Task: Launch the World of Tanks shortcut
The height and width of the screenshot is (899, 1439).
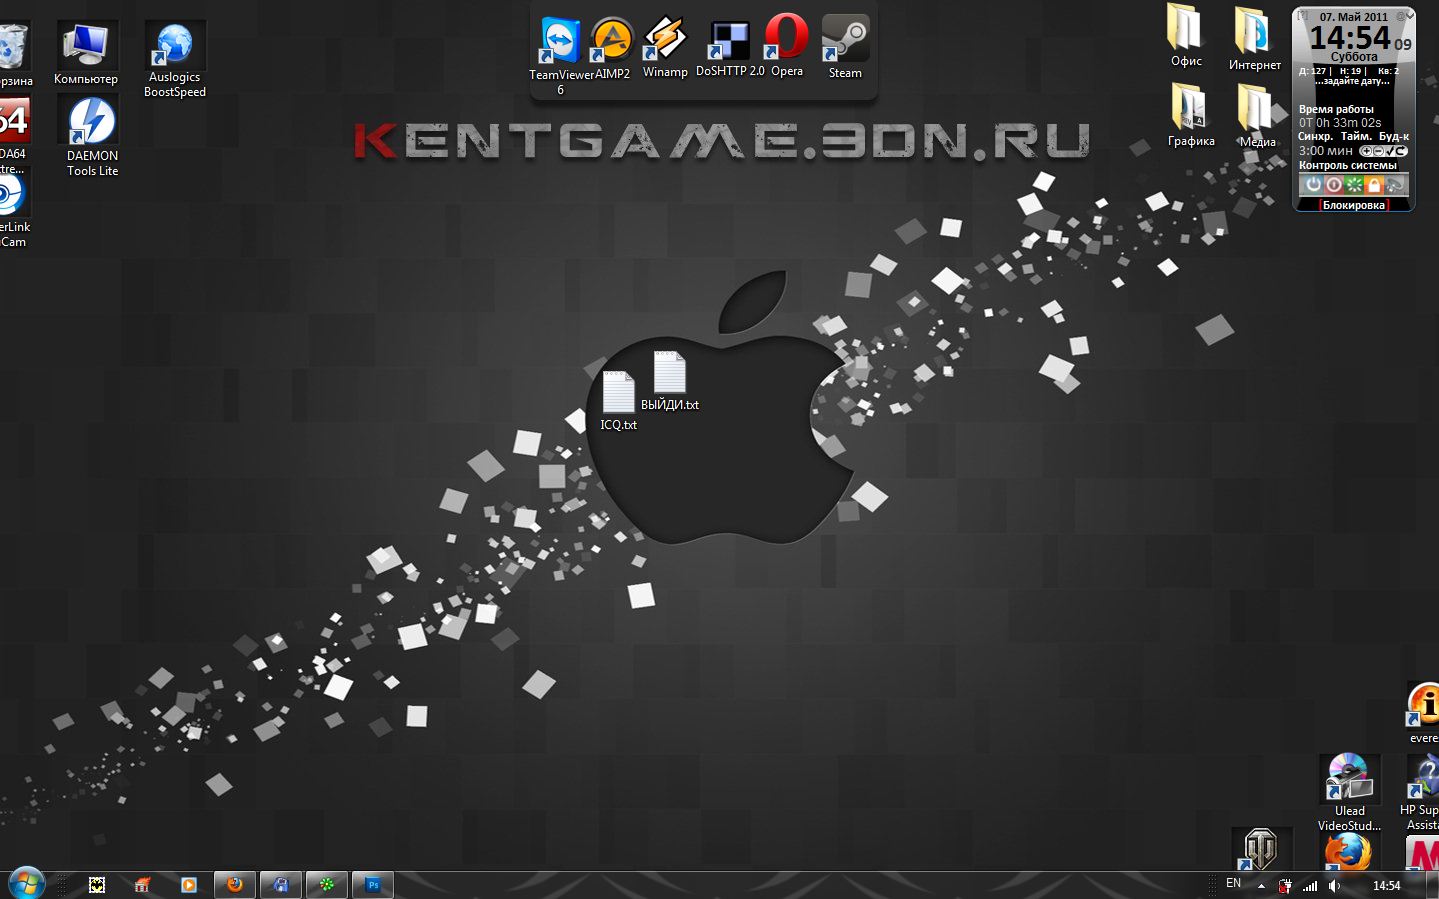Action: pyautogui.click(x=1260, y=849)
